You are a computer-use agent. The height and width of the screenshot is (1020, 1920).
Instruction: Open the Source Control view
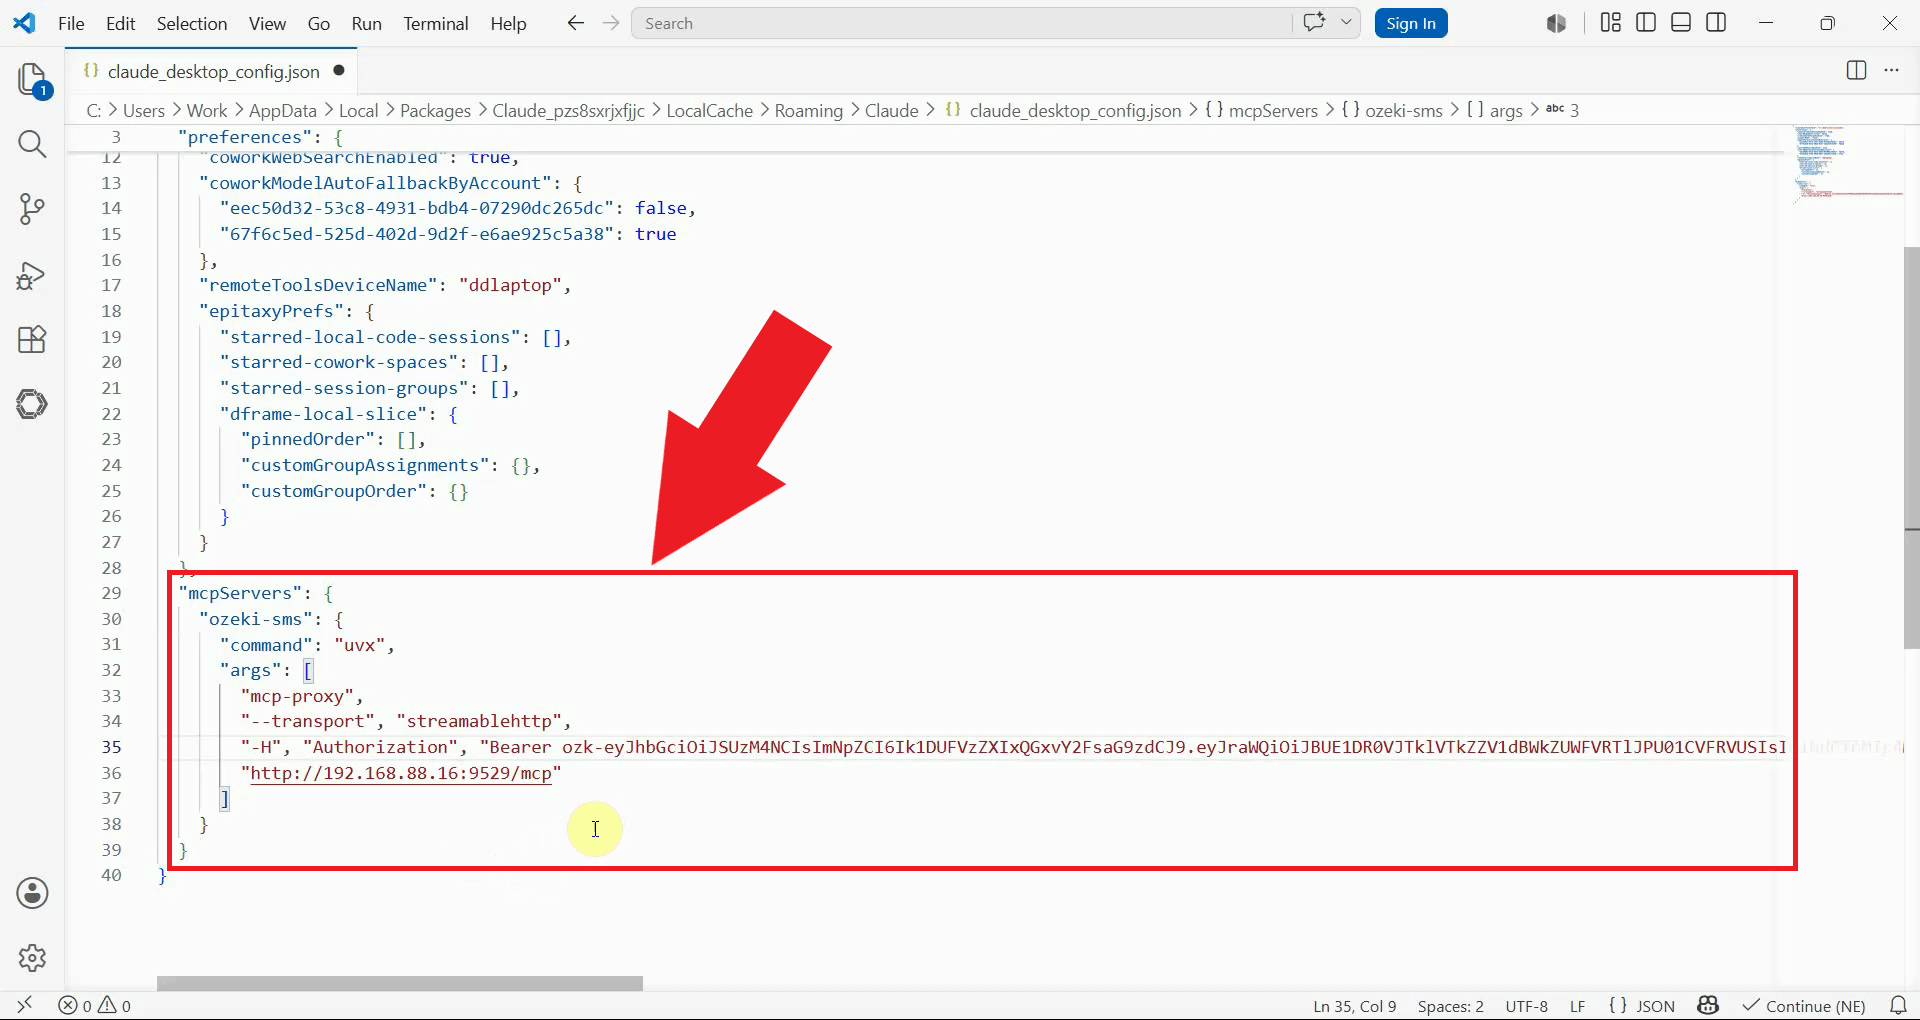click(x=32, y=209)
